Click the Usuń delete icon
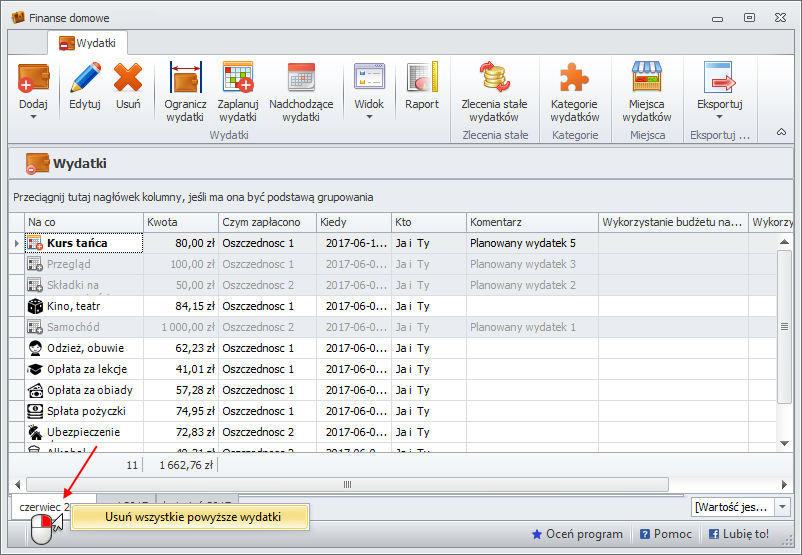 [x=128, y=78]
